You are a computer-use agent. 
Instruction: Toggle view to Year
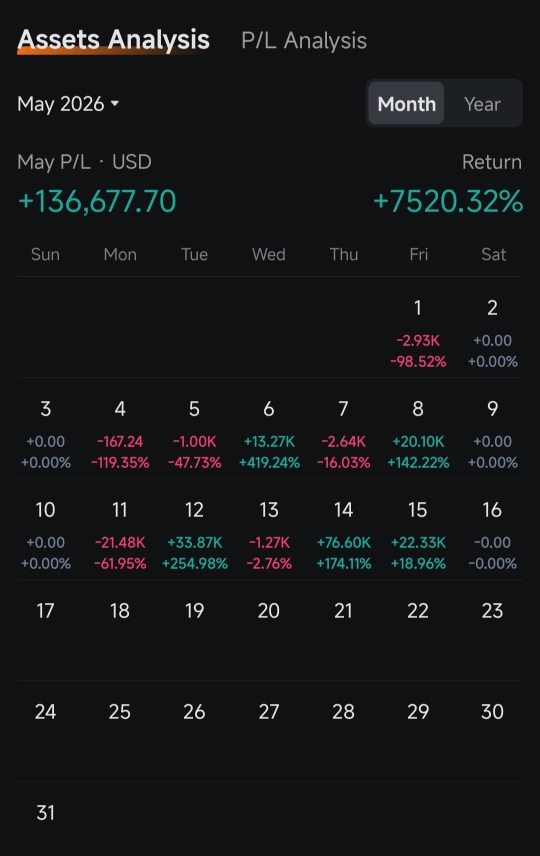[x=482, y=104]
